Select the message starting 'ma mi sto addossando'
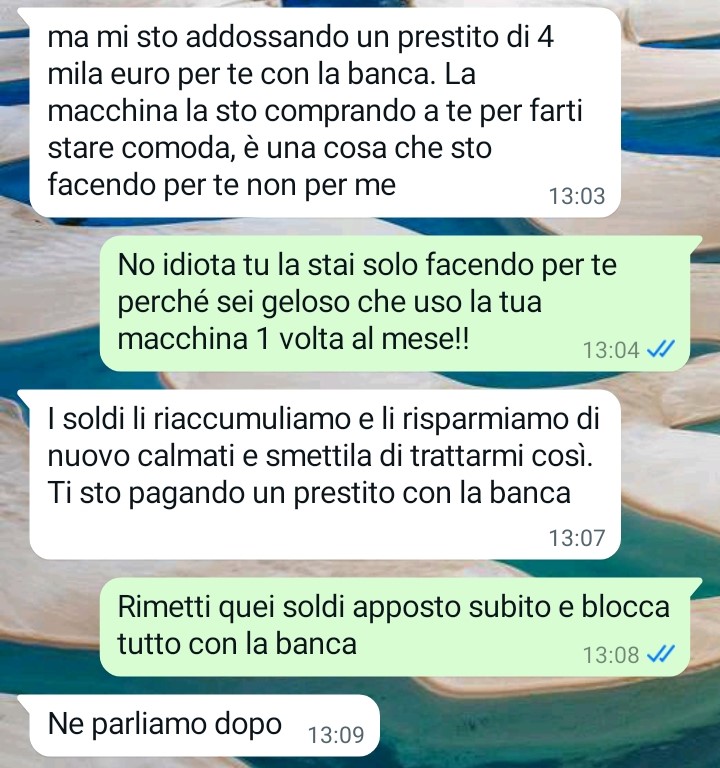The width and height of the screenshot is (720, 768). 325,112
